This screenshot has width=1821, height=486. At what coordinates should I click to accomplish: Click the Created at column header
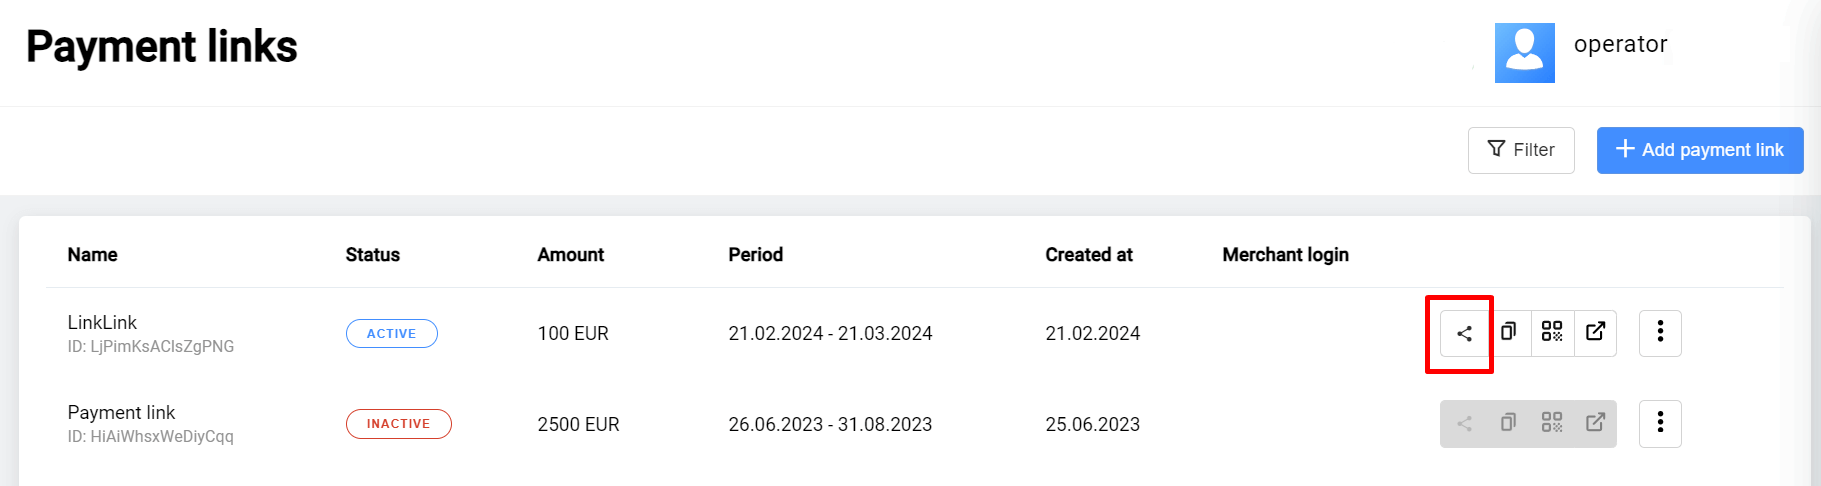pyautogui.click(x=1088, y=255)
